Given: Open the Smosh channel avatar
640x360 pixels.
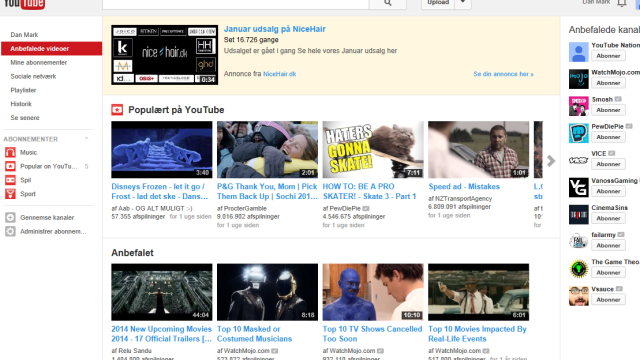Looking at the screenshot, I should (x=579, y=106).
